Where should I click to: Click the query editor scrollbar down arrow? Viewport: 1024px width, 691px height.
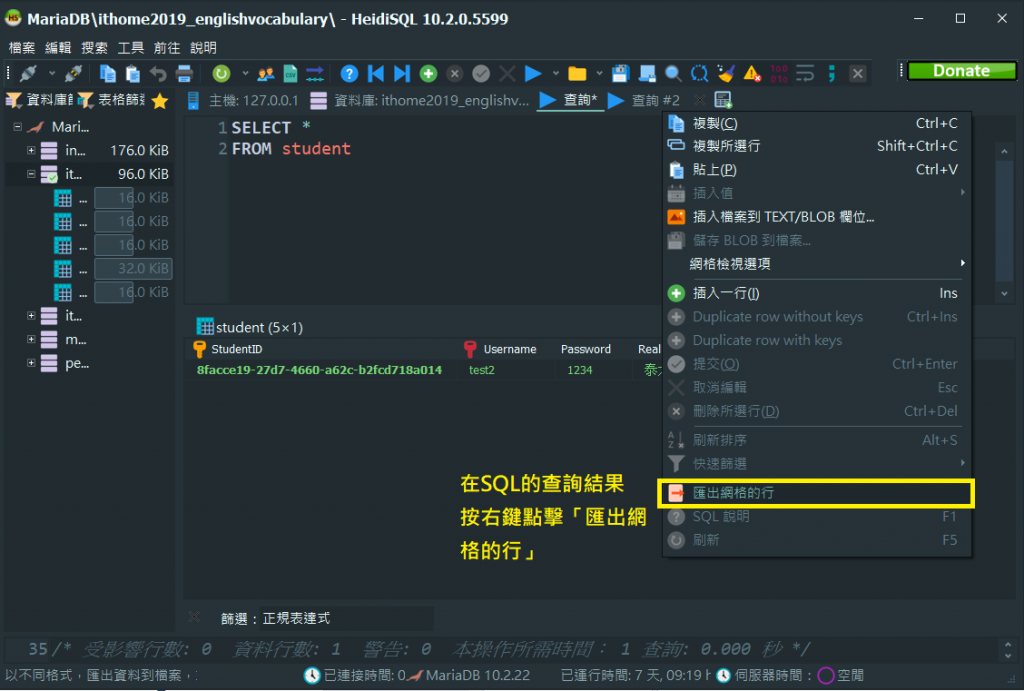tap(1004, 294)
